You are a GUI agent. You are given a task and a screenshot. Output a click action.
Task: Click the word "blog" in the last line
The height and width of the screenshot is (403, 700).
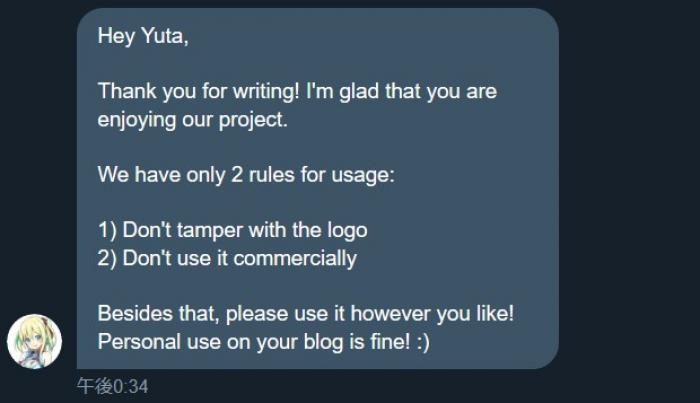(336, 341)
